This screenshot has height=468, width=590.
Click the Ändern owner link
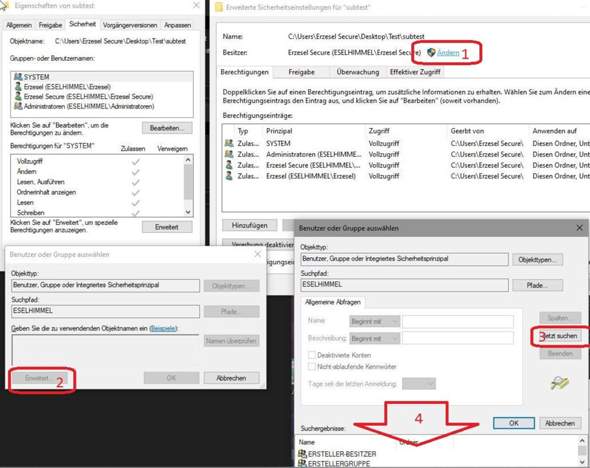tap(448, 53)
